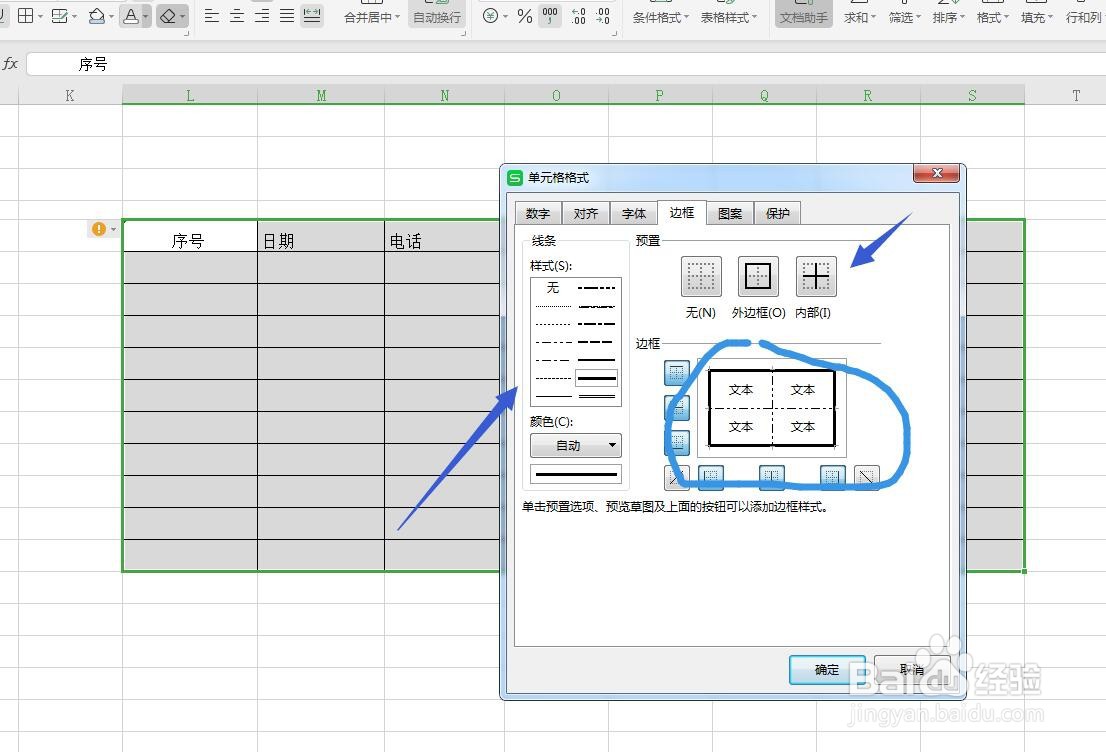This screenshot has width=1106, height=752.
Task: Click the 确定 confirm button
Action: tap(826, 670)
